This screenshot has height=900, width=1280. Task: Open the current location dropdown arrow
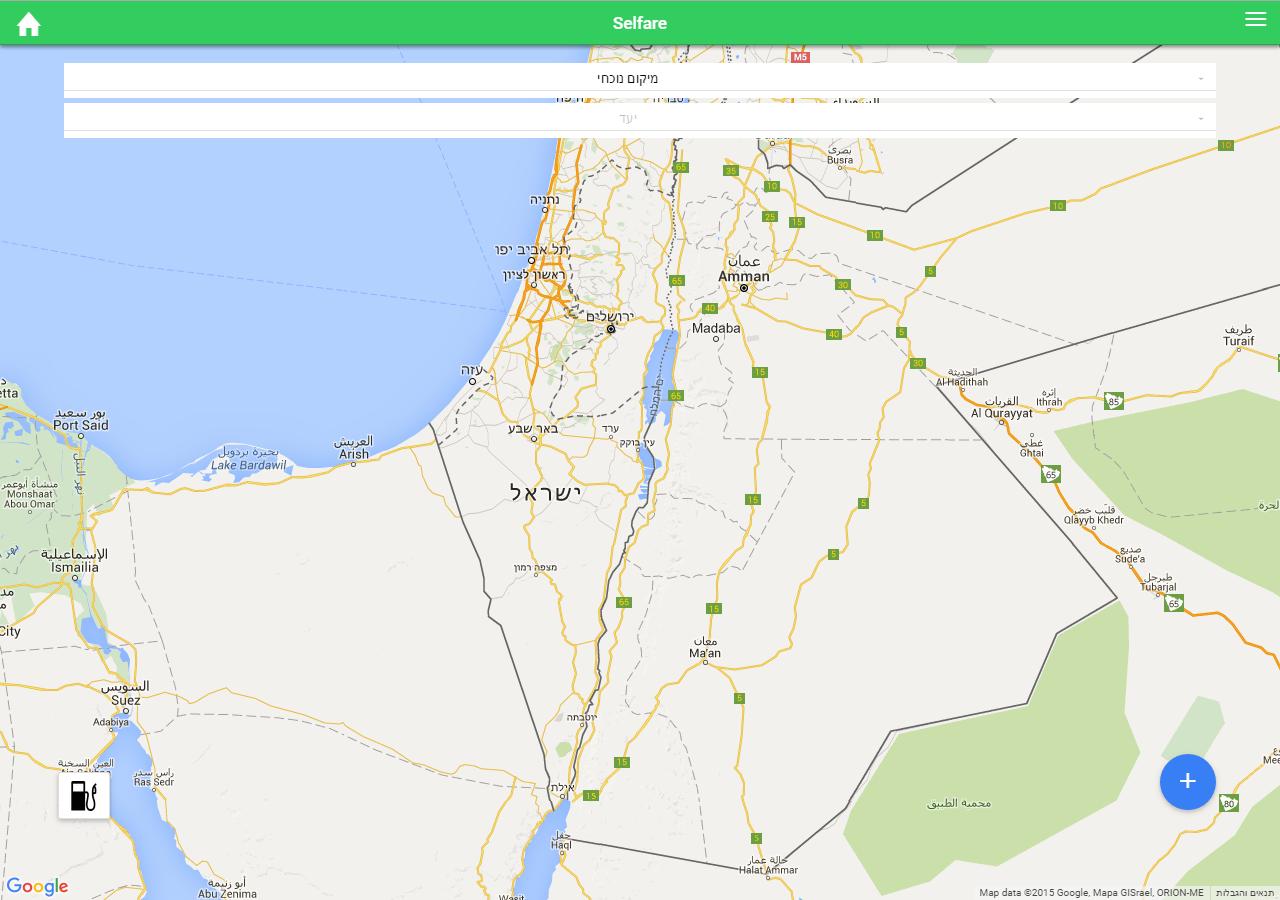tap(1201, 79)
